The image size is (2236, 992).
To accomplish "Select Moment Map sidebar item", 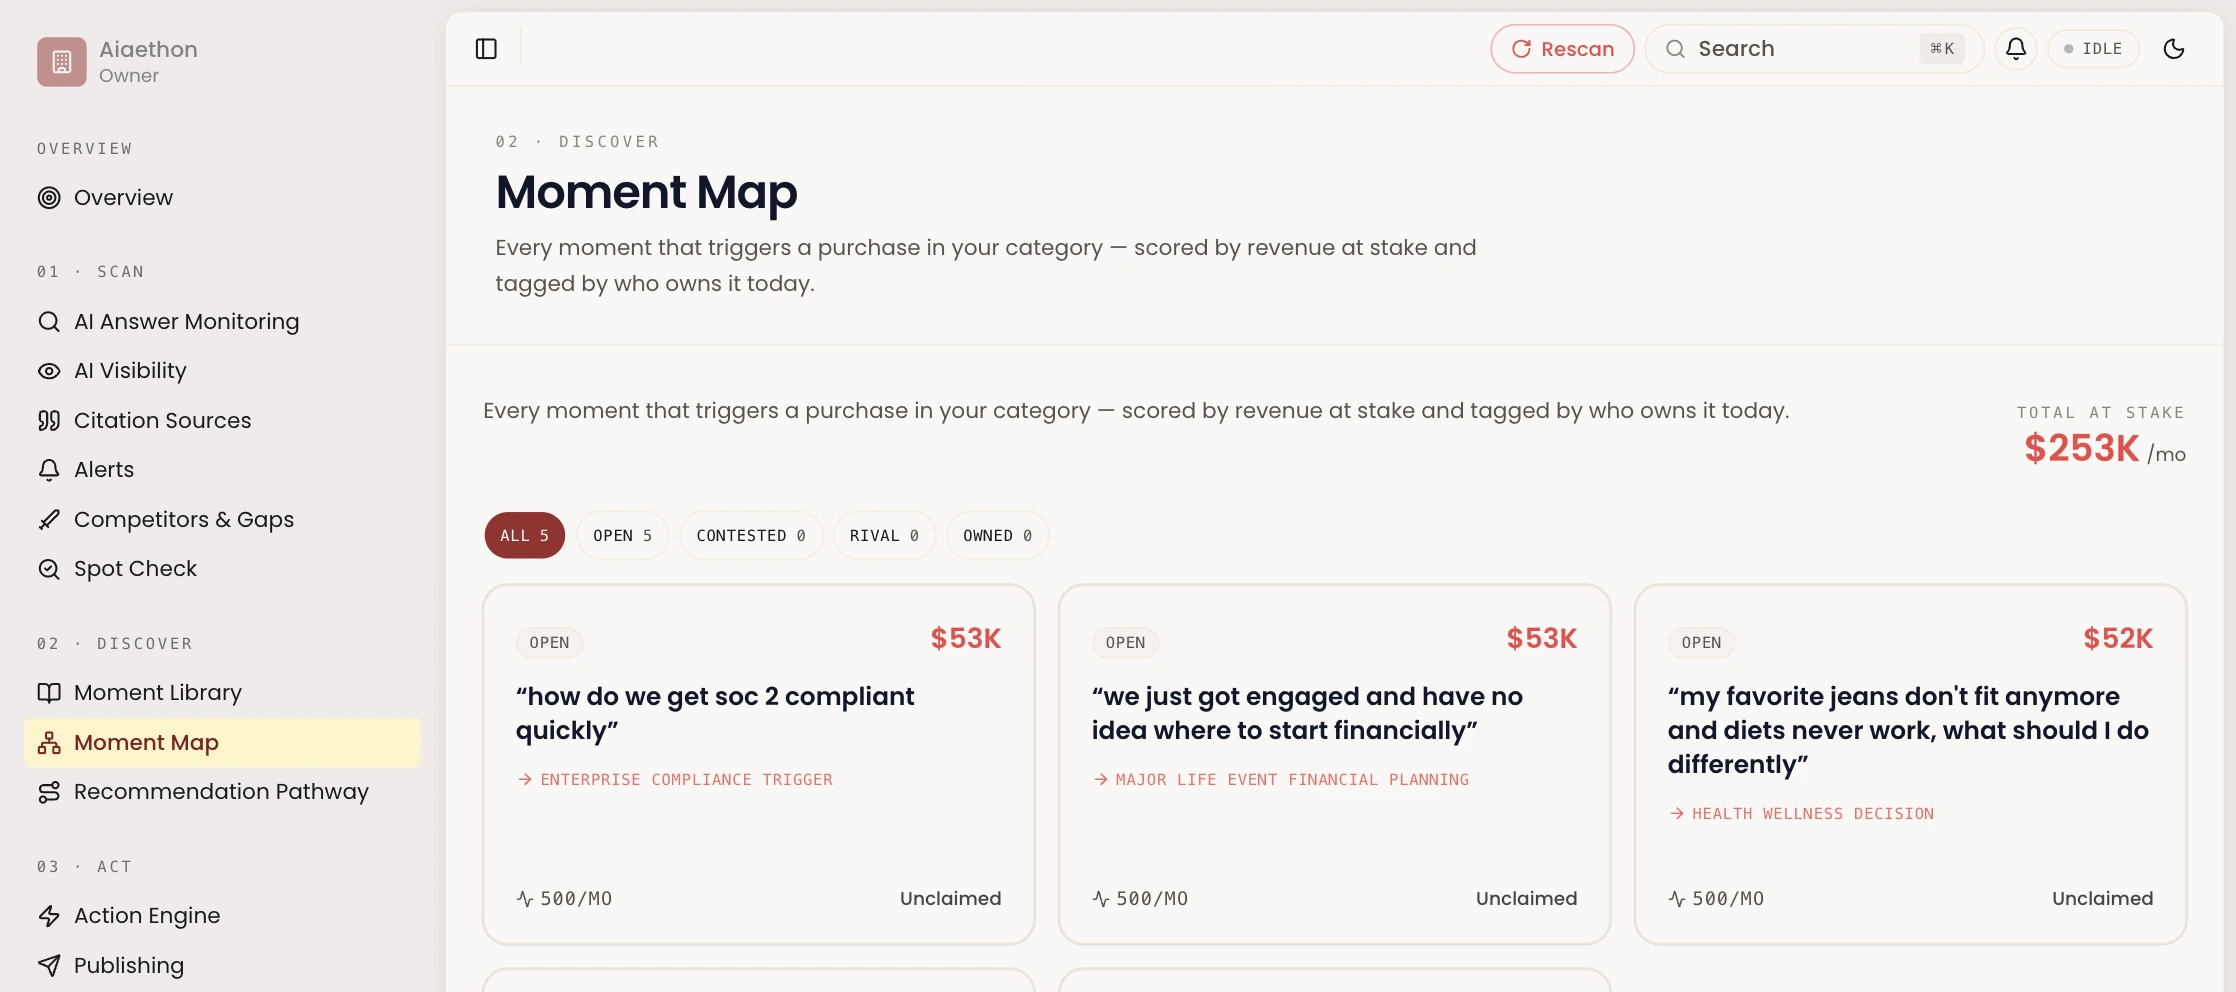I will (222, 743).
